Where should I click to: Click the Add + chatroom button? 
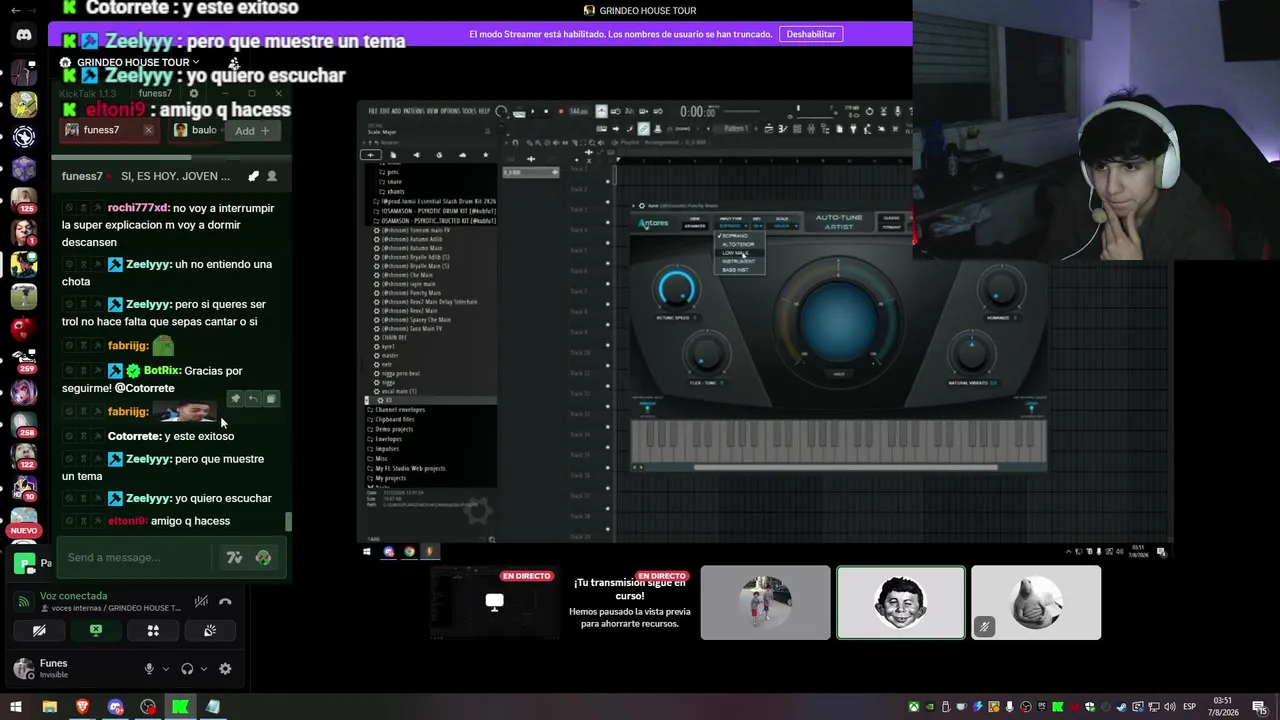pos(252,131)
